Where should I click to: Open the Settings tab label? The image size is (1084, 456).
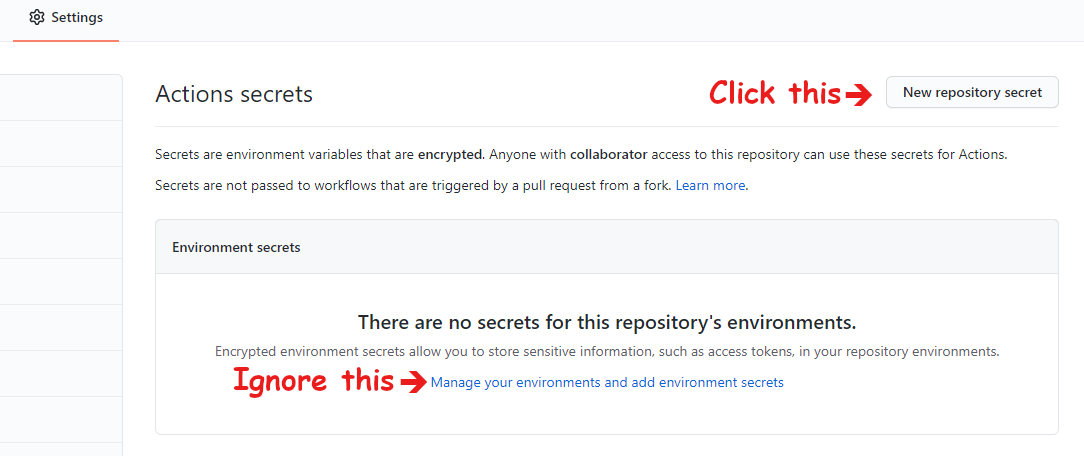click(x=77, y=17)
